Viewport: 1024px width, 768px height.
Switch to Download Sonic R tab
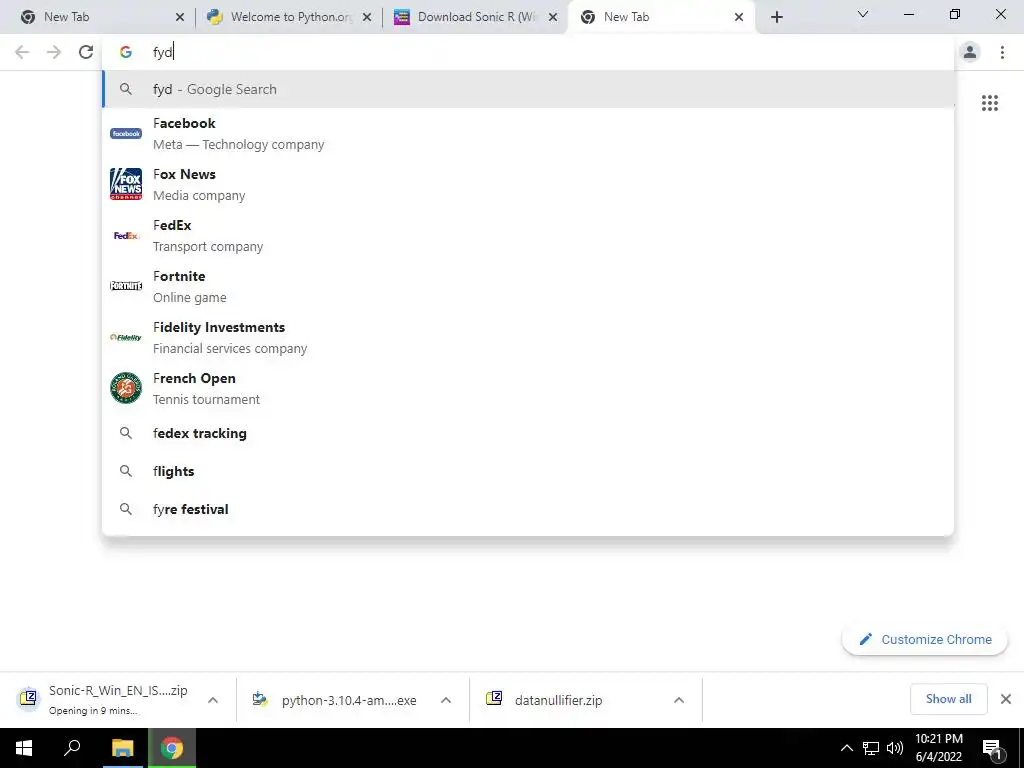476,17
